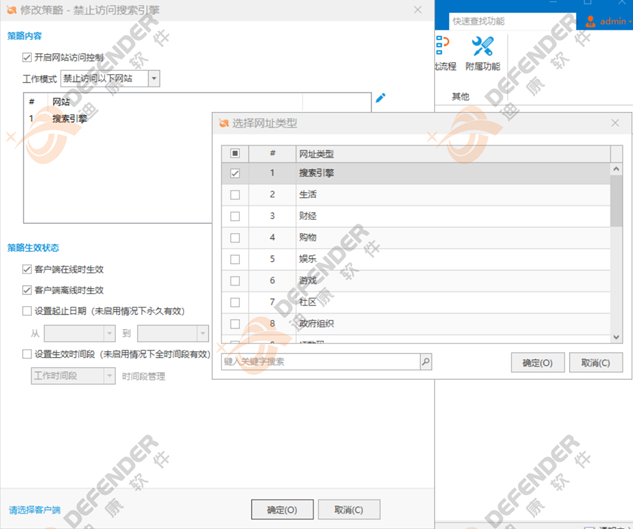Check the 生活 row checkbox
The height and width of the screenshot is (529, 633).
(x=235, y=195)
